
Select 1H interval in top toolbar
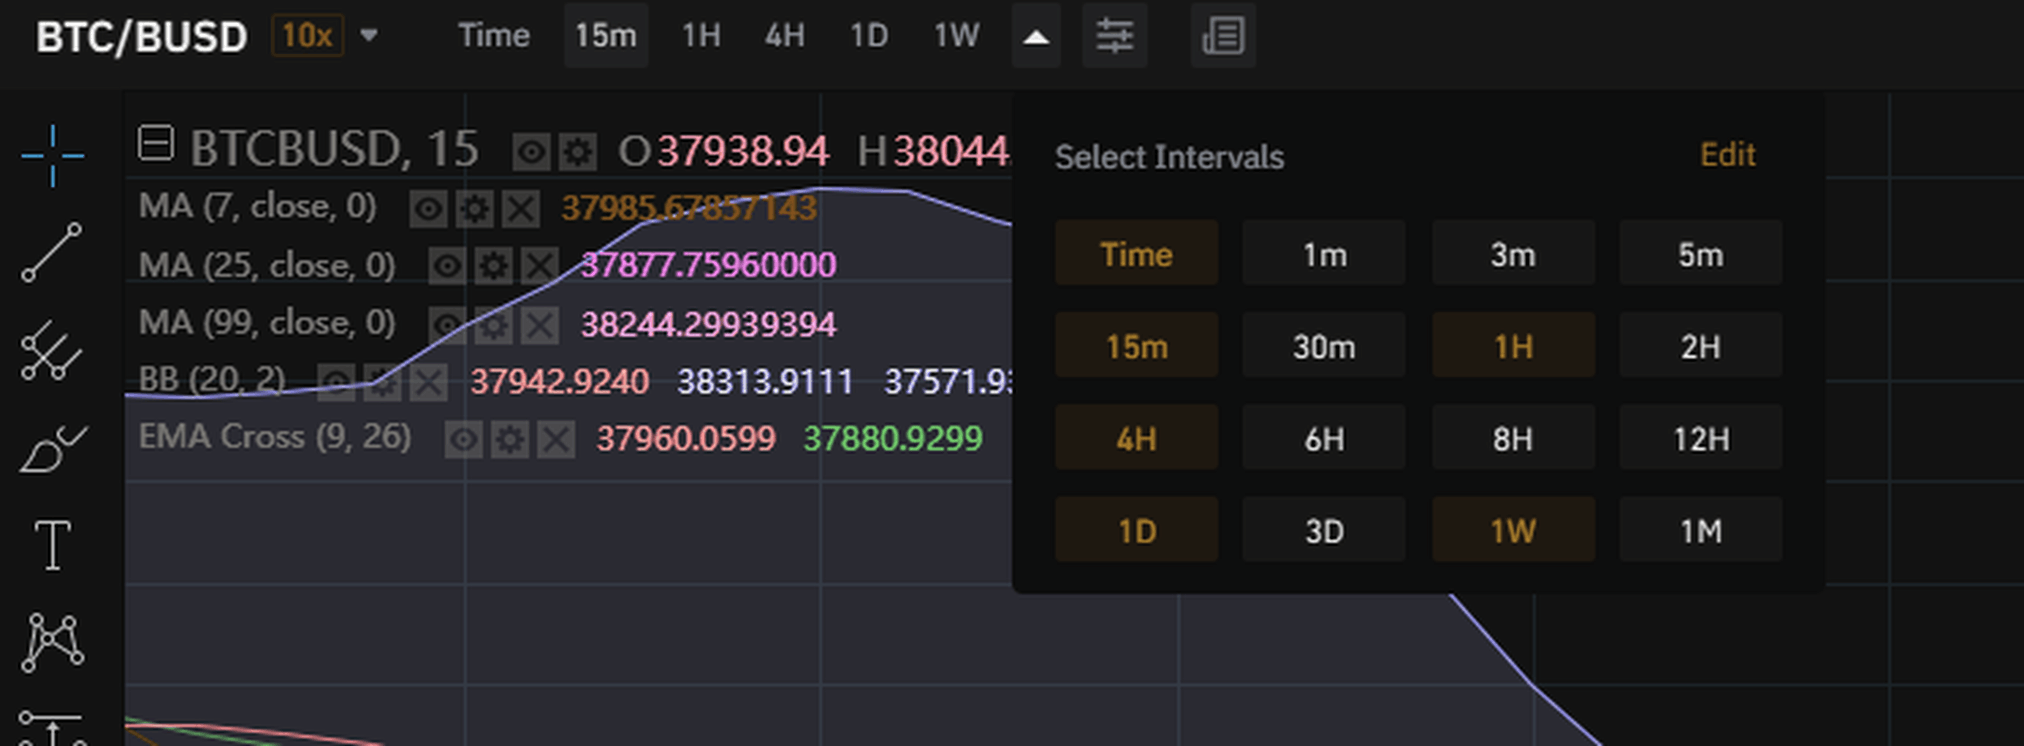(x=701, y=36)
